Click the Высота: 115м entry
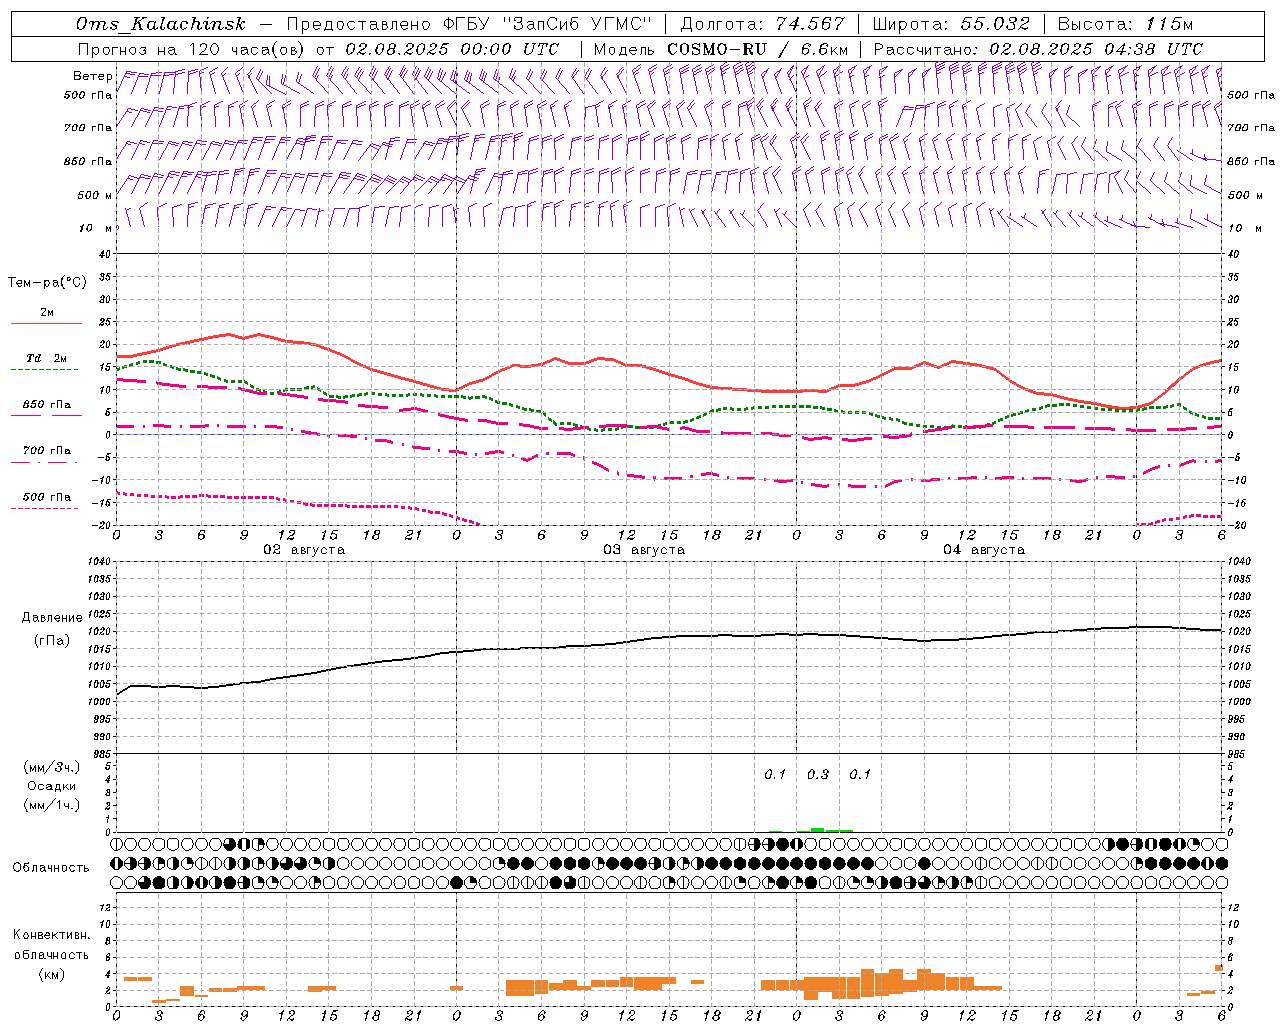The height and width of the screenshot is (1024, 1280). tap(1125, 24)
